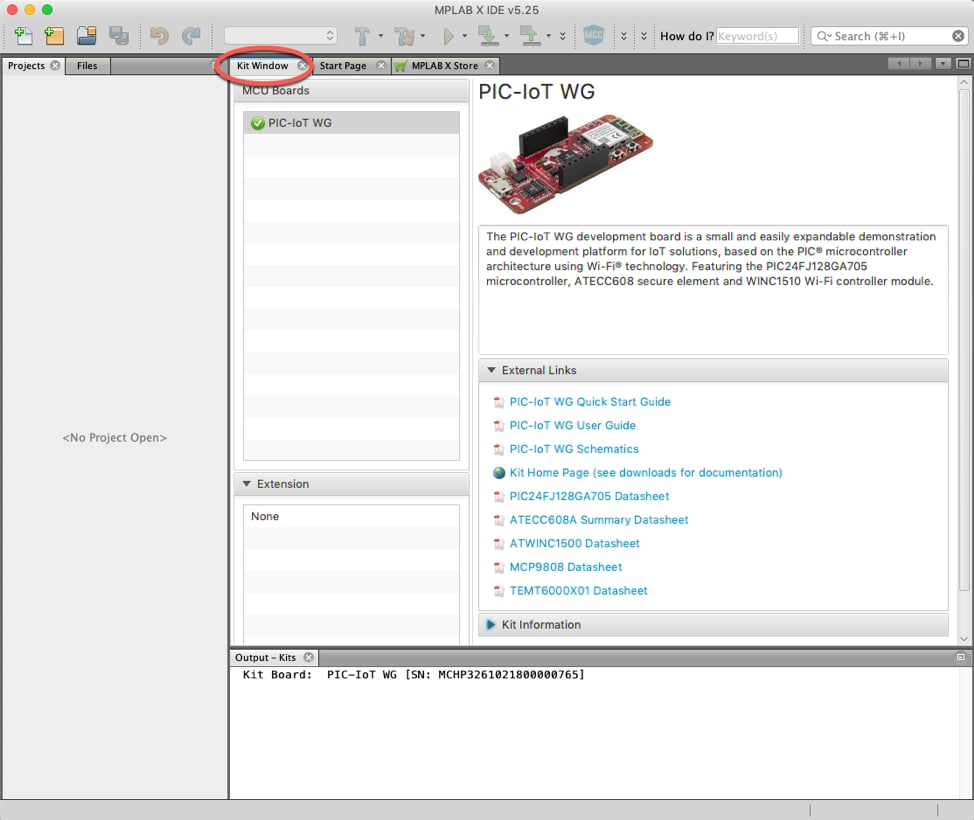974x820 pixels.
Task: Open an existing project
Action: coord(86,35)
